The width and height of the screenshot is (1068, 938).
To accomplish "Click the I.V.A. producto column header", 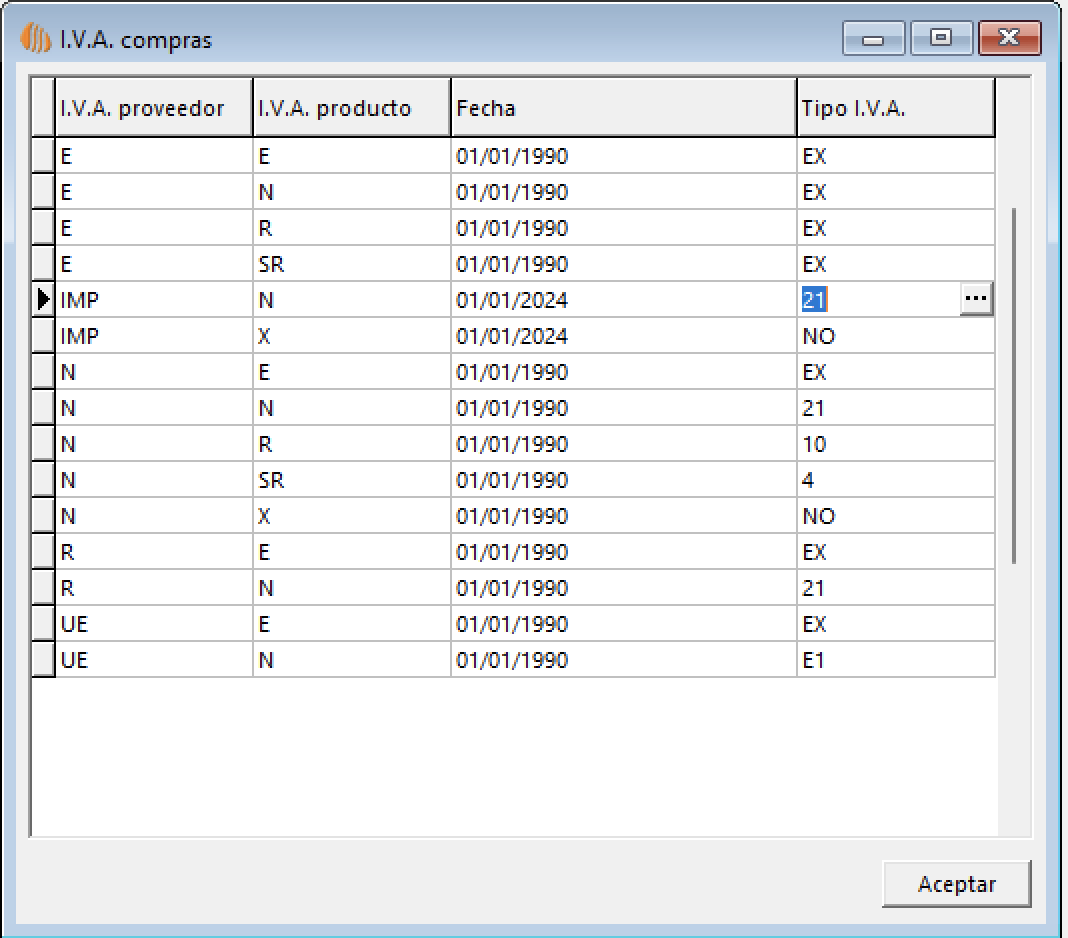I will [351, 108].
